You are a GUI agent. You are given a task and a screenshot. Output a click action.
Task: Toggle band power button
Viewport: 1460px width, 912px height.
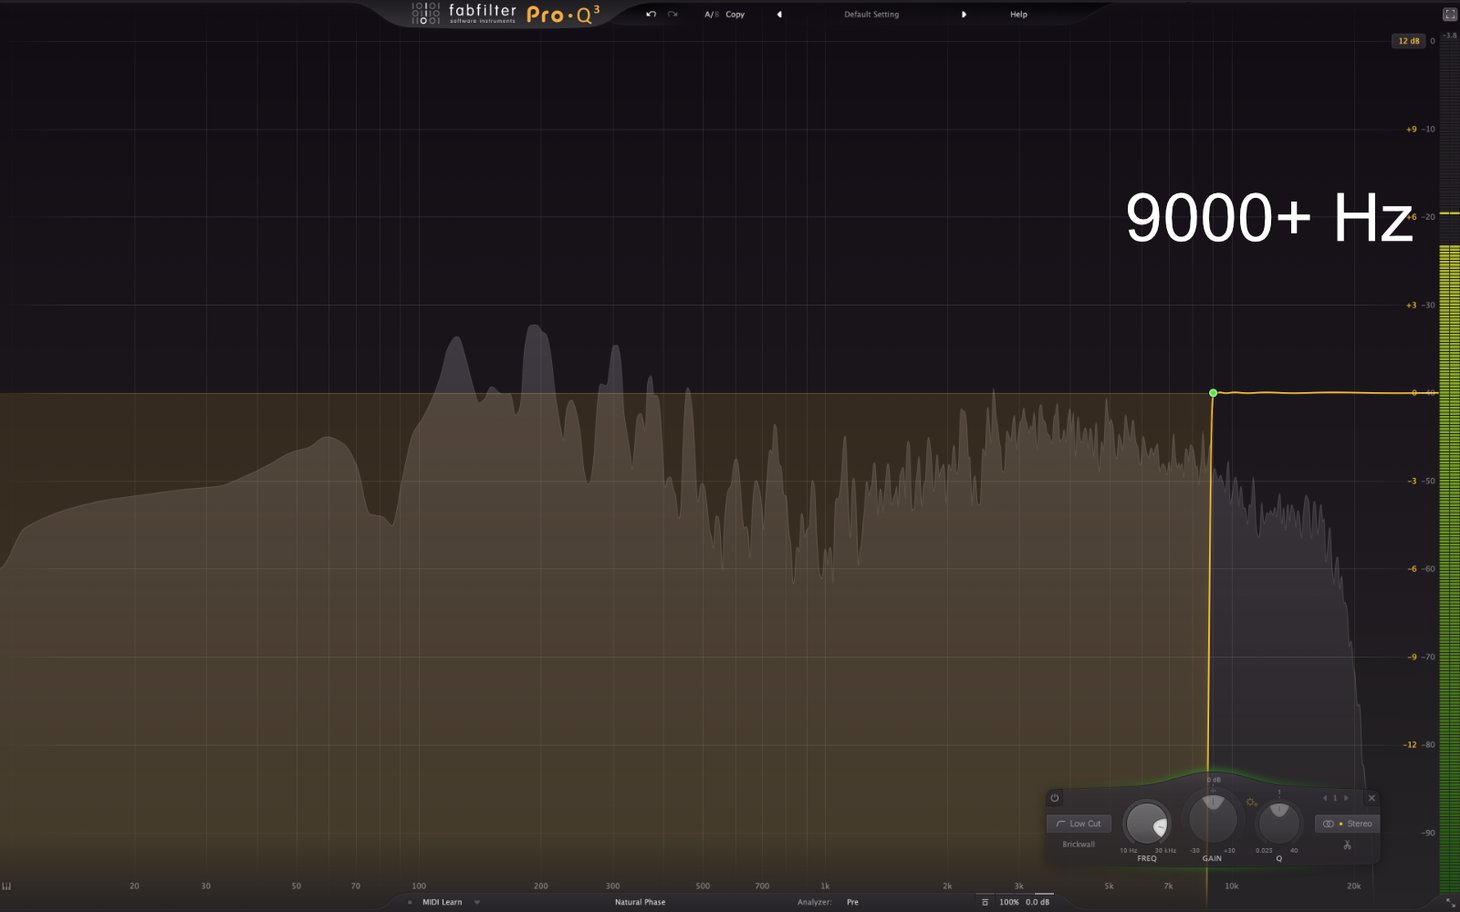(x=1054, y=798)
